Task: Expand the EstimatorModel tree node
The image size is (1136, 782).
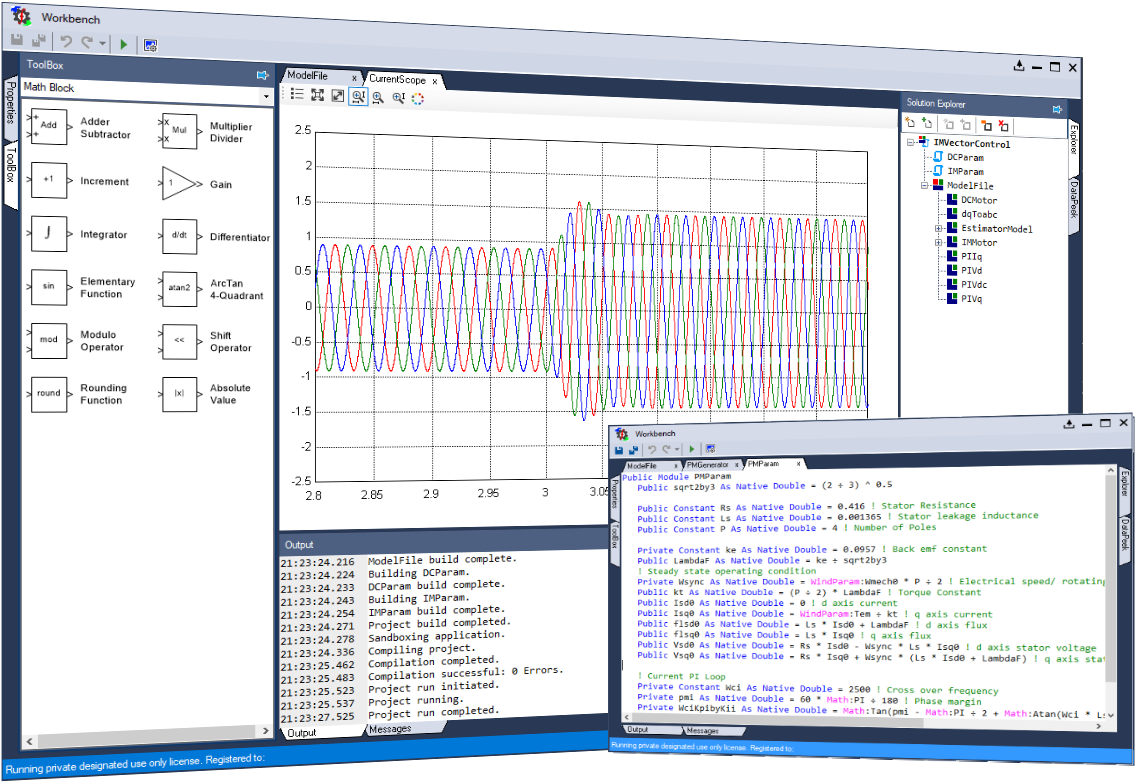Action: (939, 228)
